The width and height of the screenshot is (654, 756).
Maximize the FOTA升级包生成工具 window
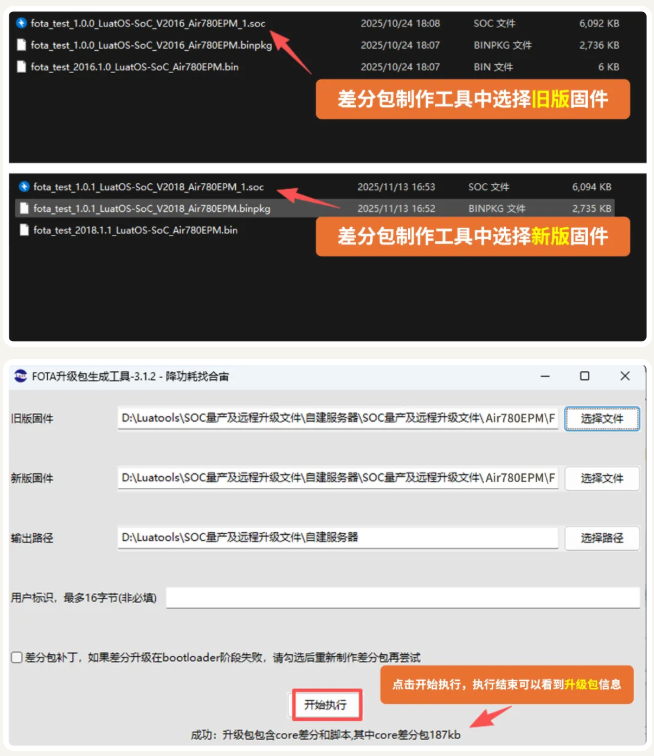coord(585,376)
